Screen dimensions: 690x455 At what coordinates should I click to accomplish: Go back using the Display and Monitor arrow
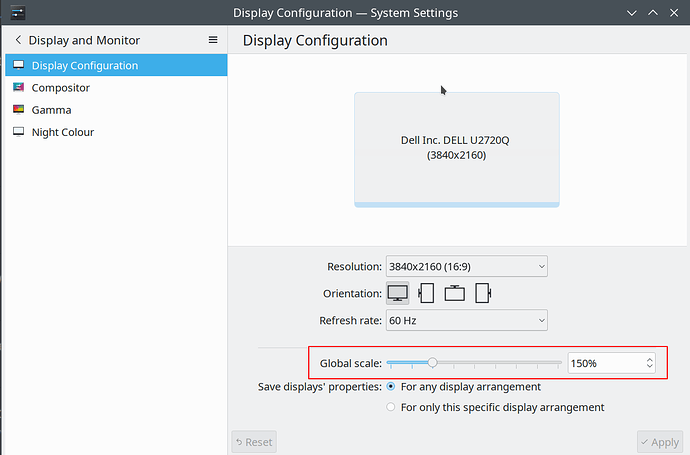(x=18, y=40)
